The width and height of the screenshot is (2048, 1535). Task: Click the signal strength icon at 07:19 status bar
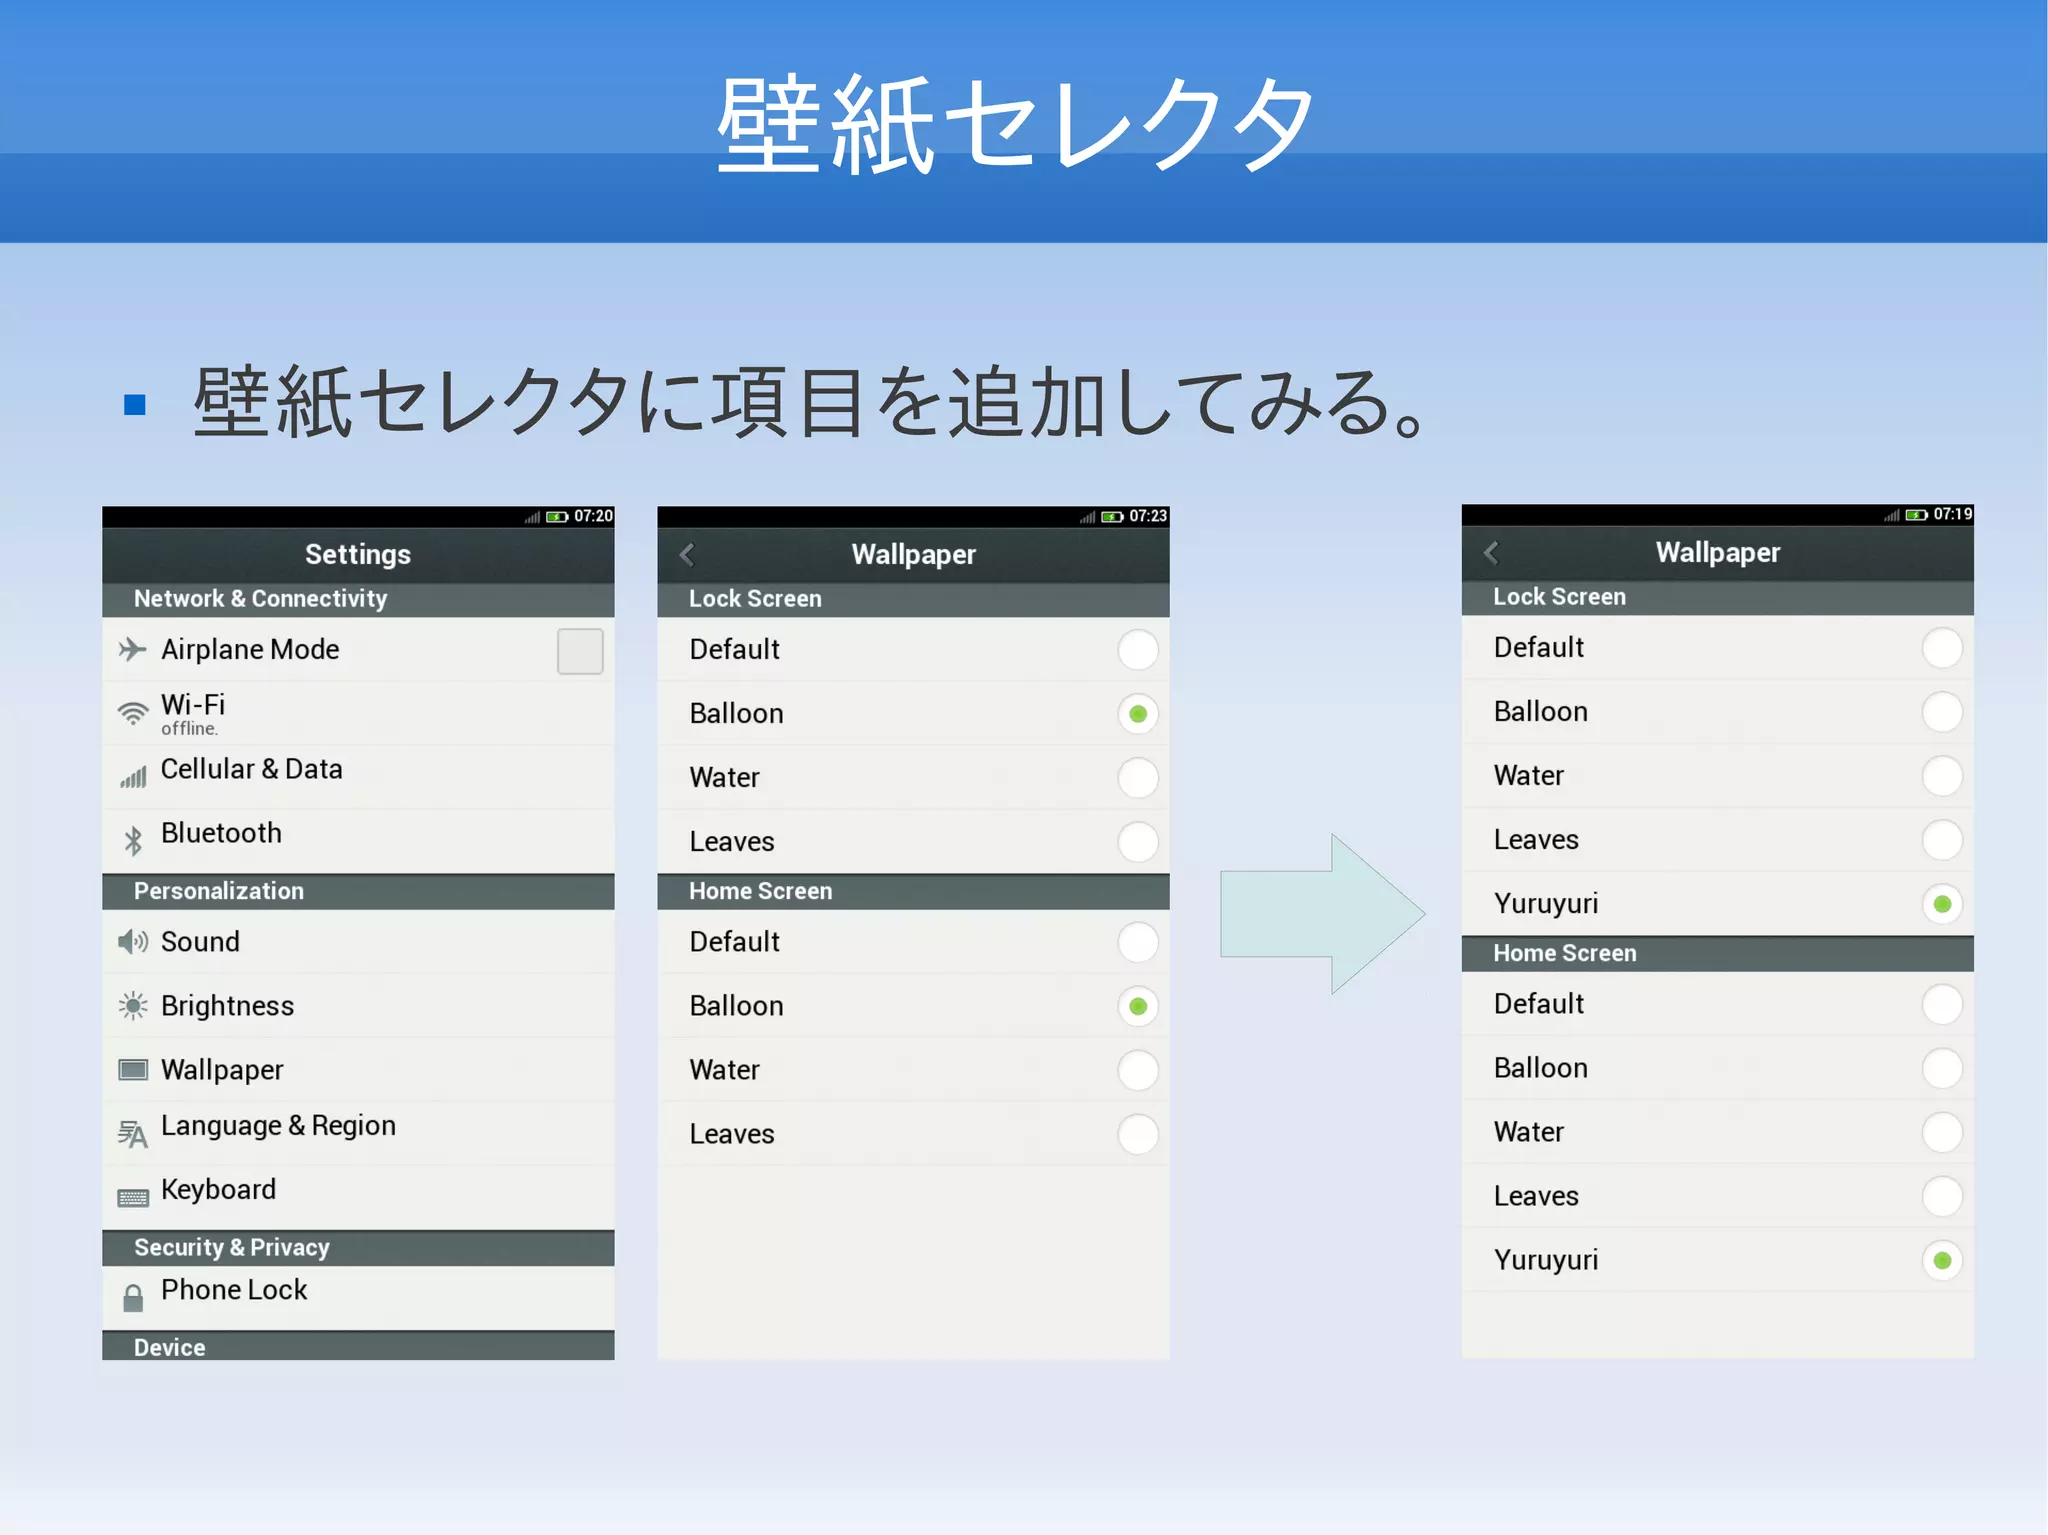(1891, 515)
